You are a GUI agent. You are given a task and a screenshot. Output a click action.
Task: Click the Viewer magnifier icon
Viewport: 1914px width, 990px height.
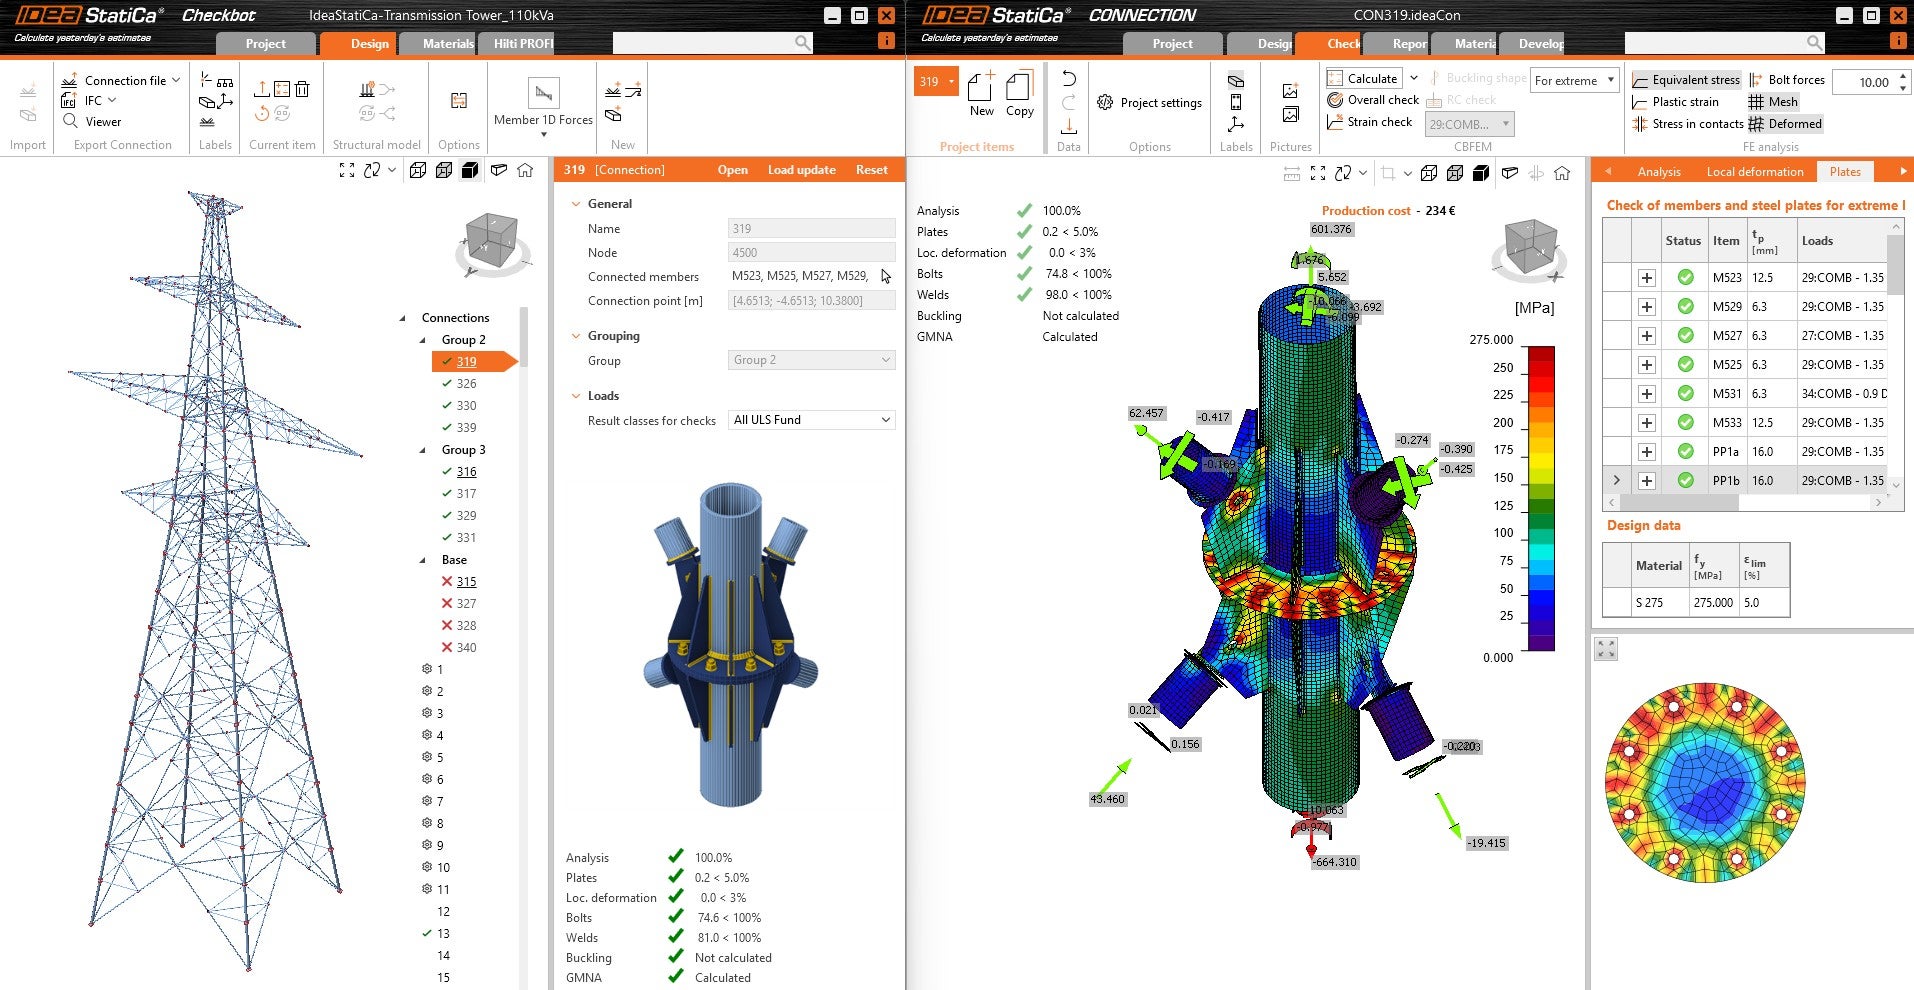pos(70,121)
